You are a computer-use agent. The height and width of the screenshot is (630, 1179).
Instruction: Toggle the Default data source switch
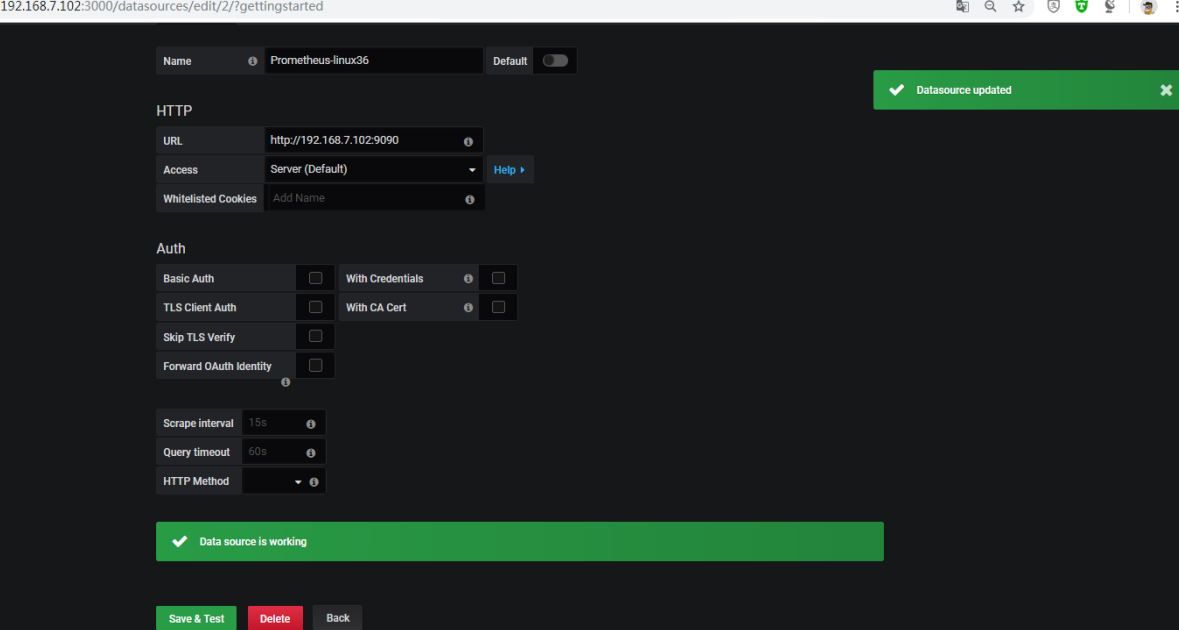pyautogui.click(x=555, y=61)
